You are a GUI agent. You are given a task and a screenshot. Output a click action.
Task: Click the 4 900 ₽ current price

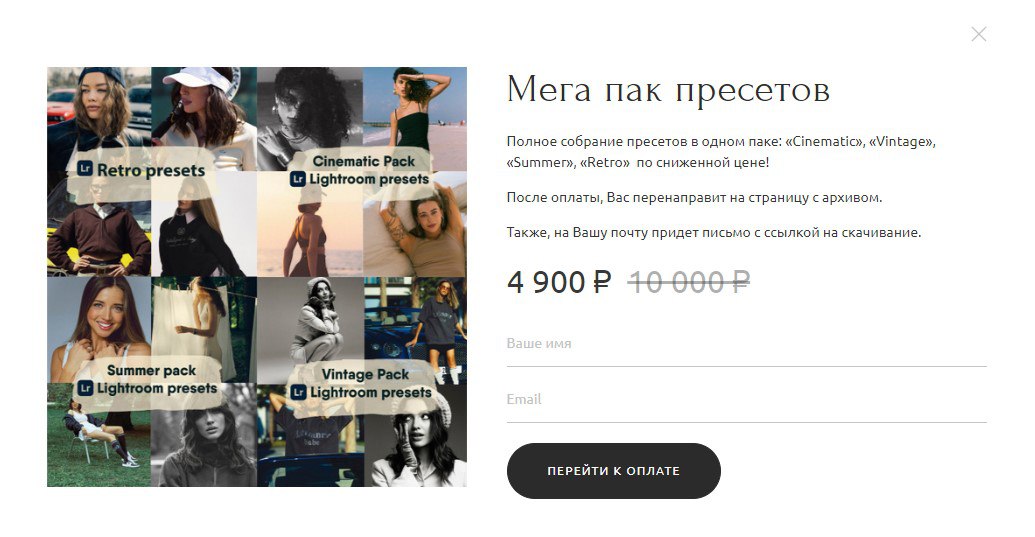click(x=559, y=283)
